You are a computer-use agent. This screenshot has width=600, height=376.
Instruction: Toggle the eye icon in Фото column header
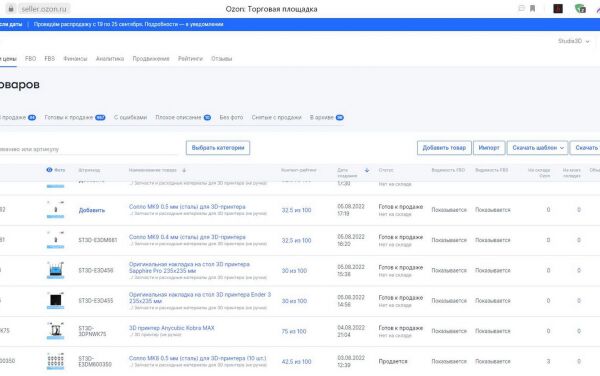pyautogui.click(x=49, y=170)
